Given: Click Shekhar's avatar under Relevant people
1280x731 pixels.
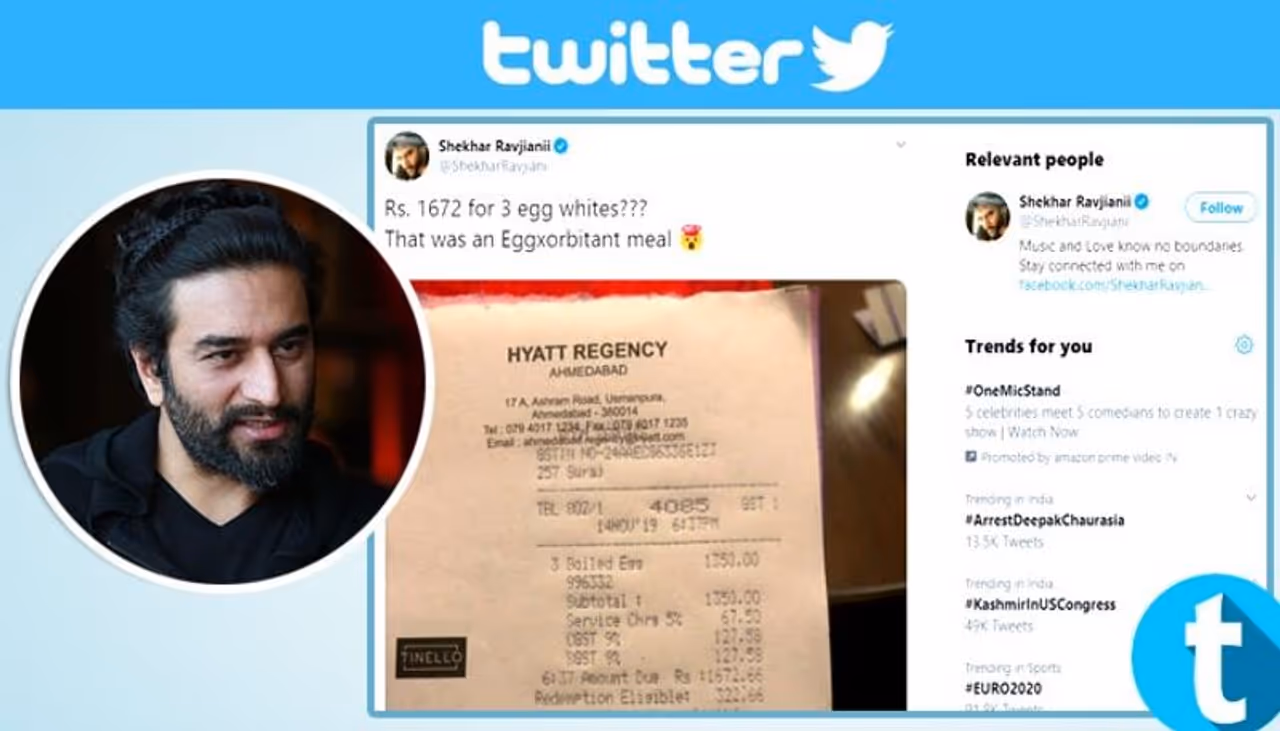Looking at the screenshot, I should 987,215.
